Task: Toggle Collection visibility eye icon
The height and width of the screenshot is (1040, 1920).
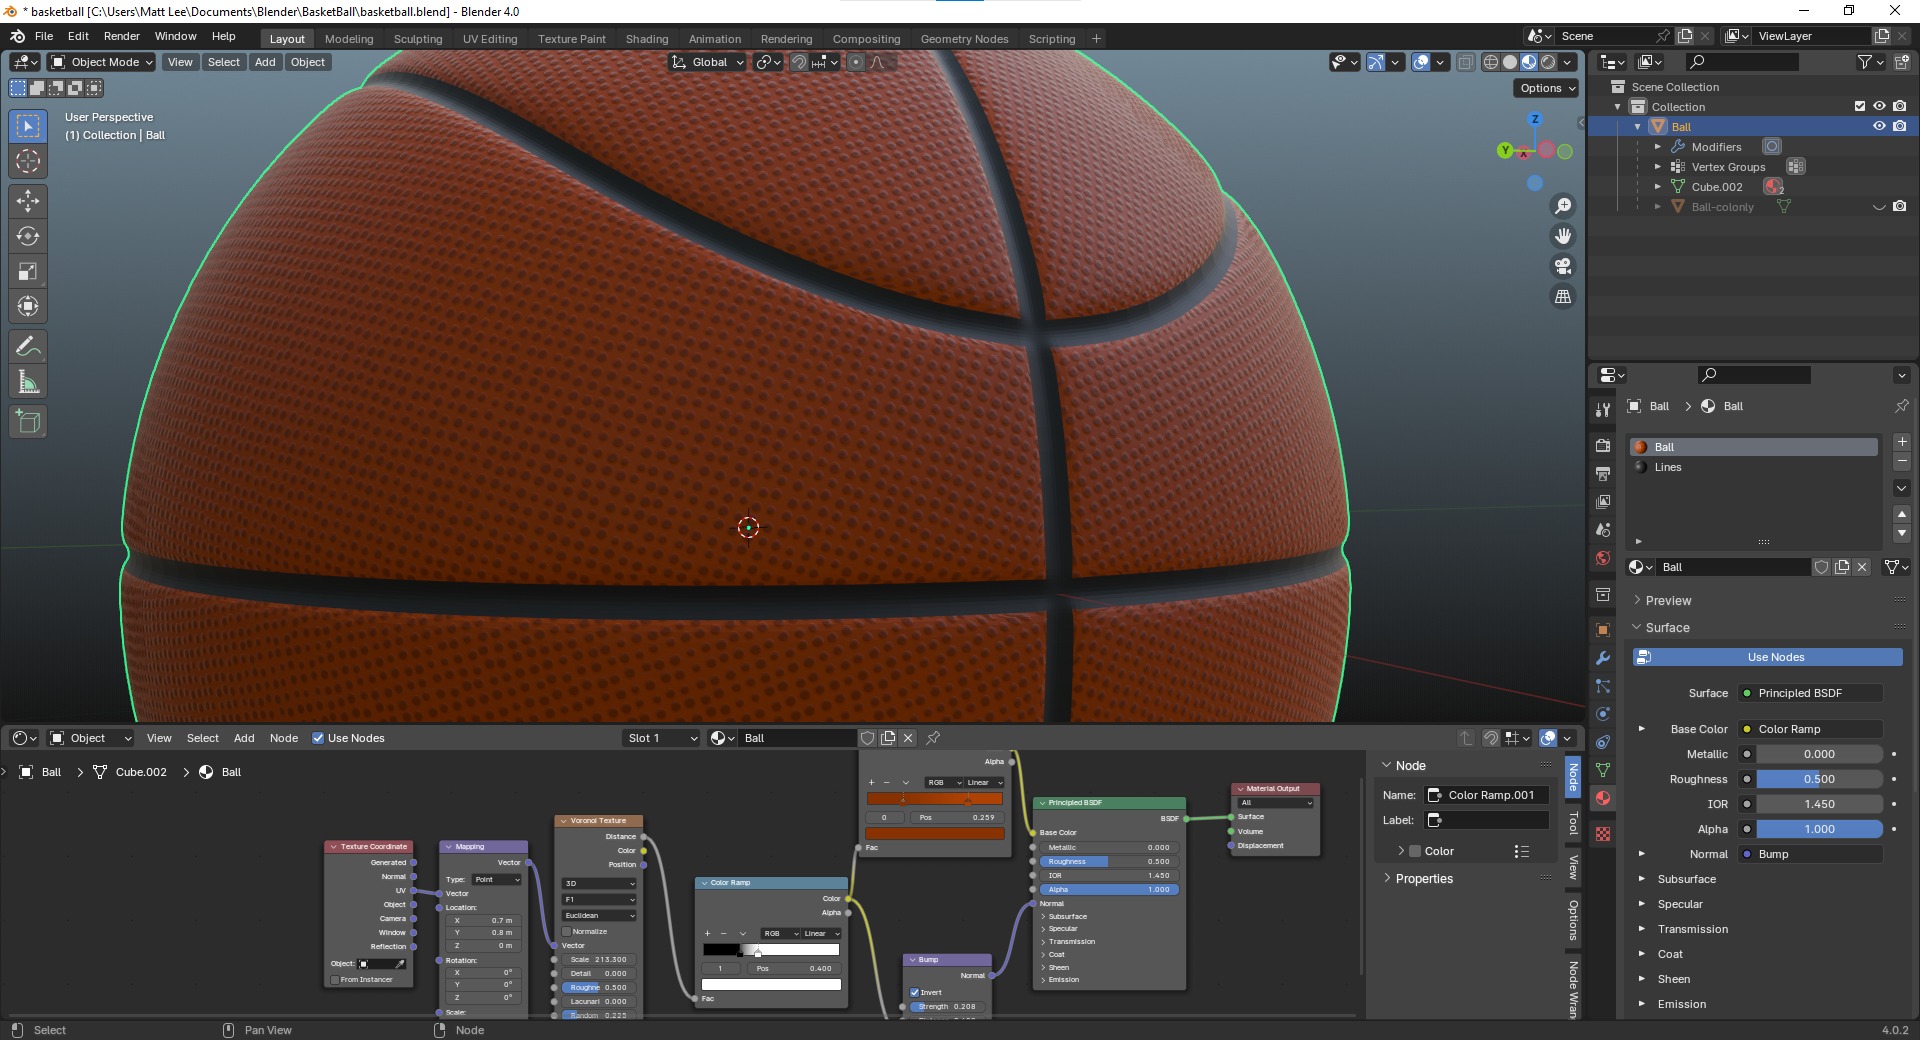Action: click(x=1879, y=106)
